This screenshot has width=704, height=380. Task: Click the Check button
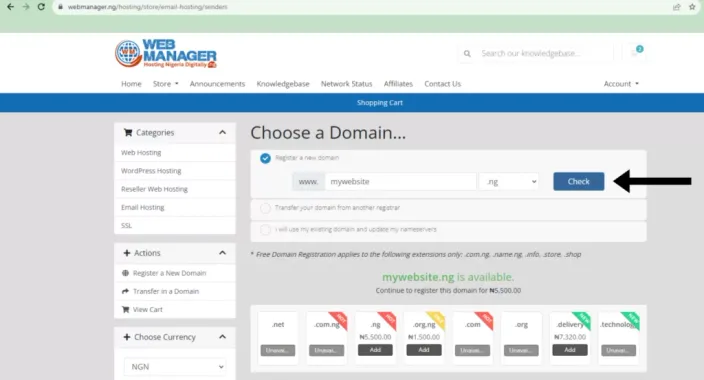pyautogui.click(x=579, y=181)
